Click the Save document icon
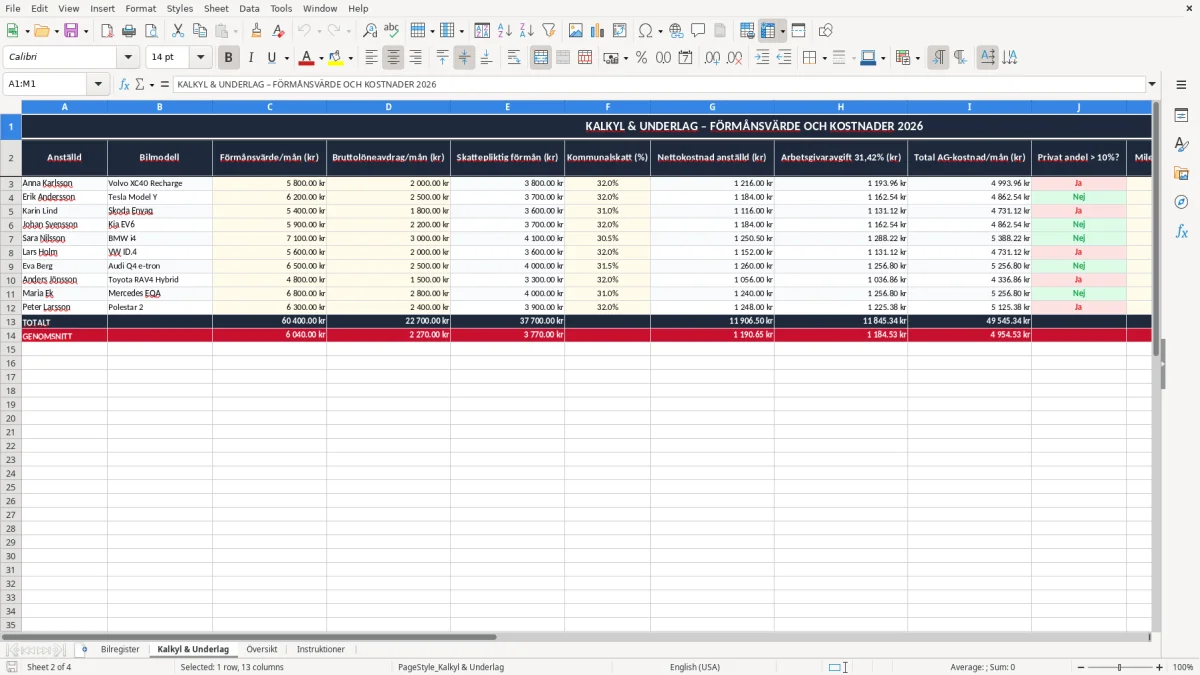The image size is (1200, 675). (x=71, y=31)
